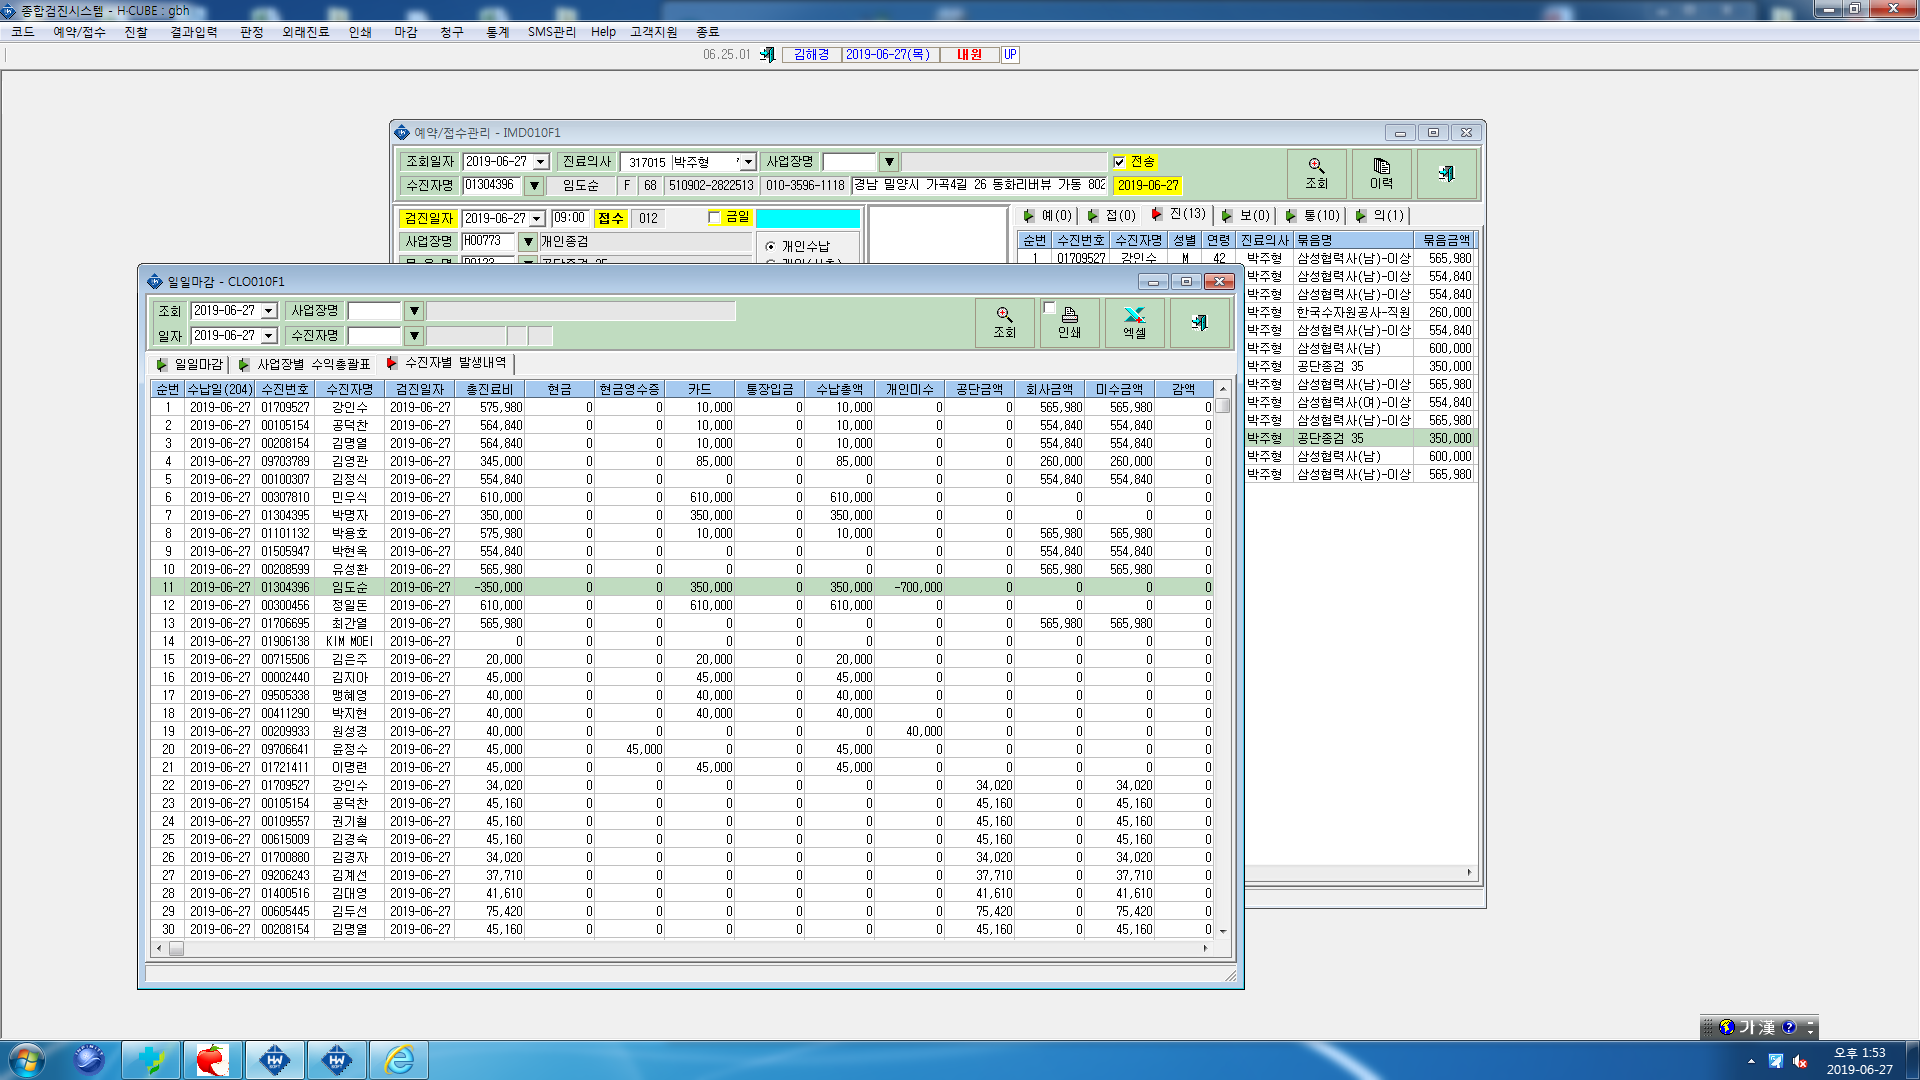This screenshot has height=1080, width=1920.
Task: Toggle the 전송 checkbox
Action: [x=1119, y=162]
